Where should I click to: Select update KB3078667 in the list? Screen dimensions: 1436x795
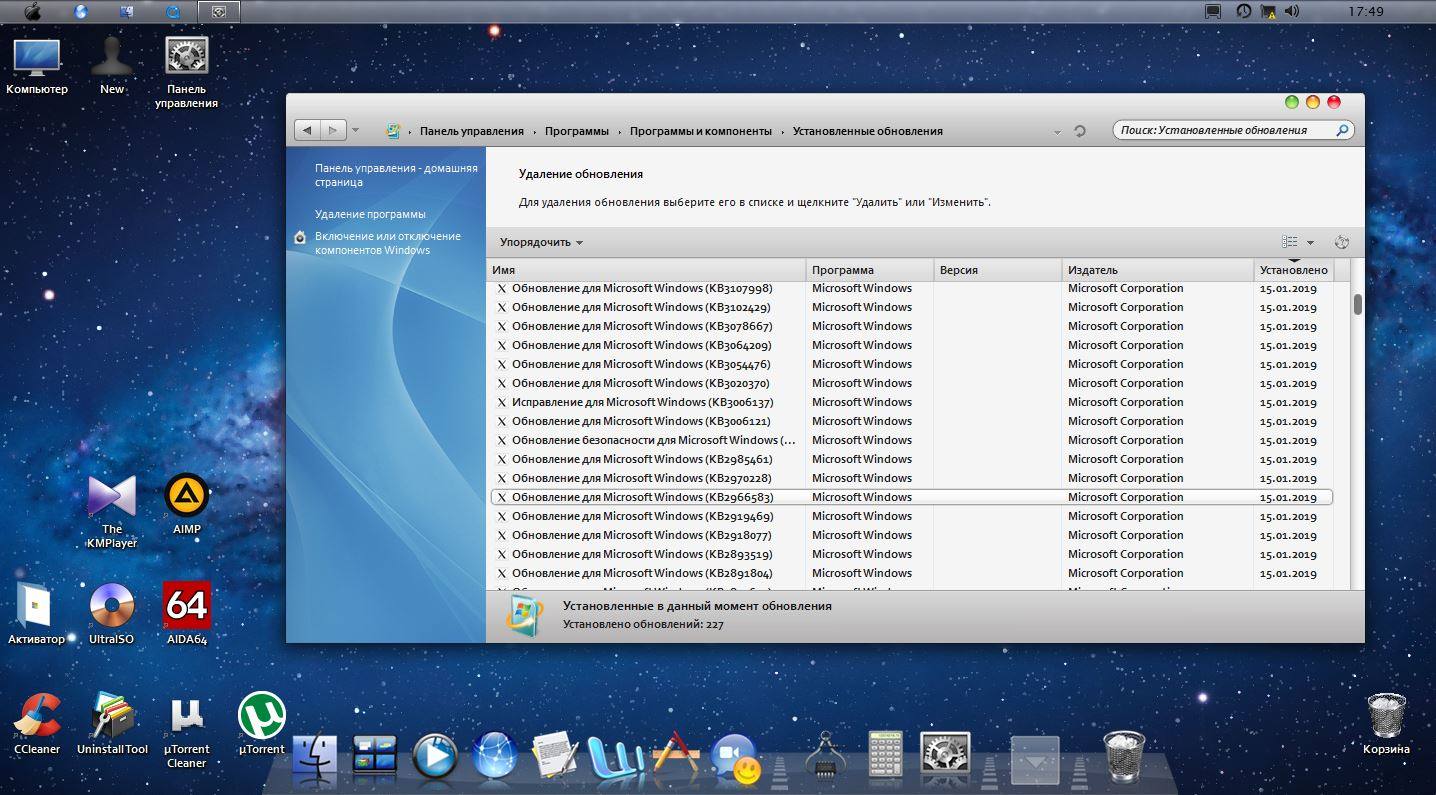coord(911,326)
